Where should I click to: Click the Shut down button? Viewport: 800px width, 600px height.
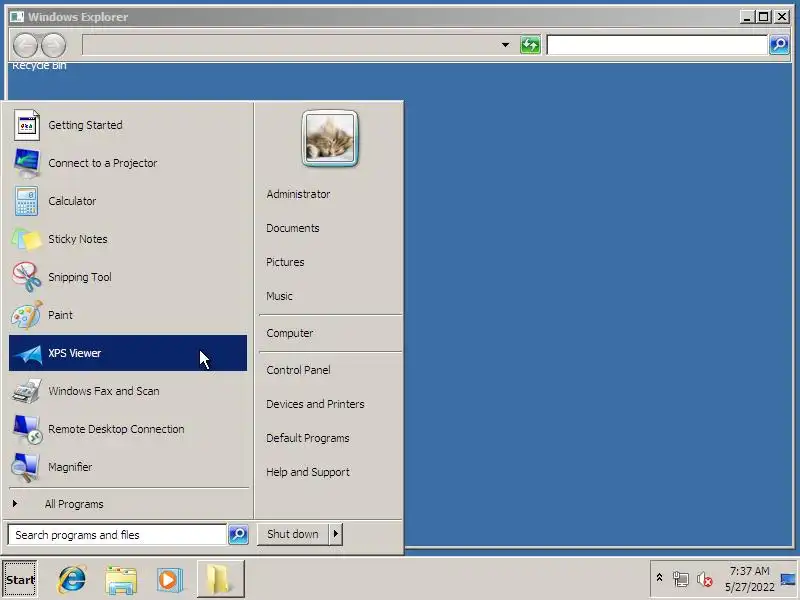tap(293, 534)
